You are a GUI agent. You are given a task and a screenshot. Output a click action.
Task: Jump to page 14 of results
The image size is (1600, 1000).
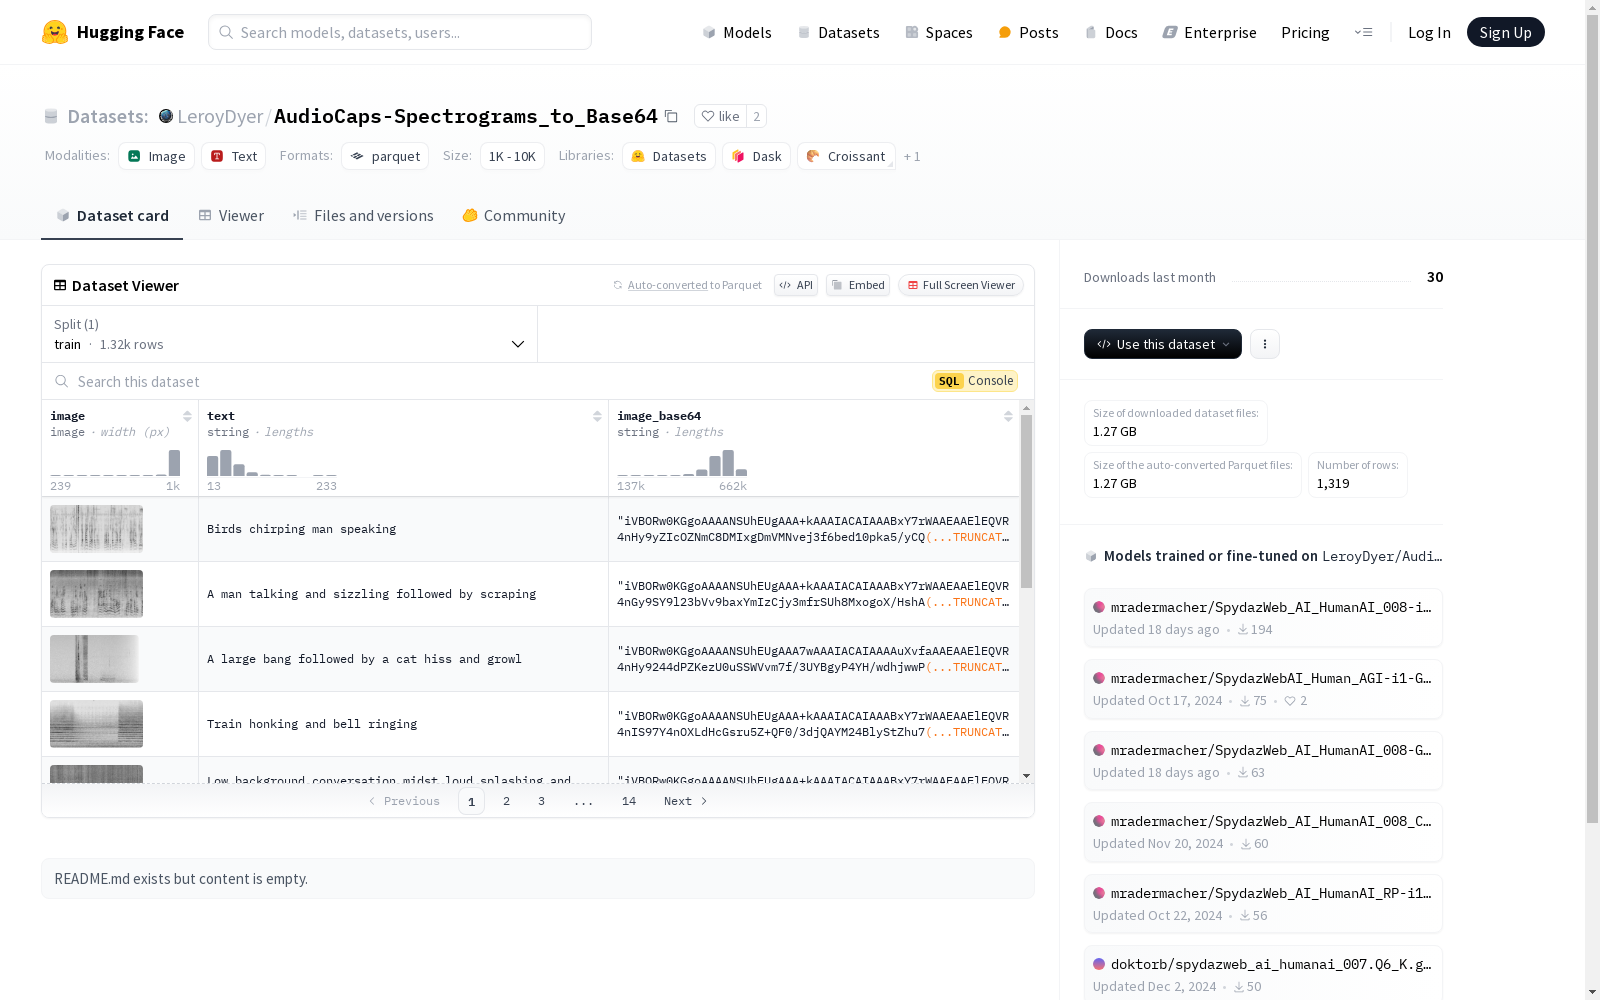pos(629,801)
